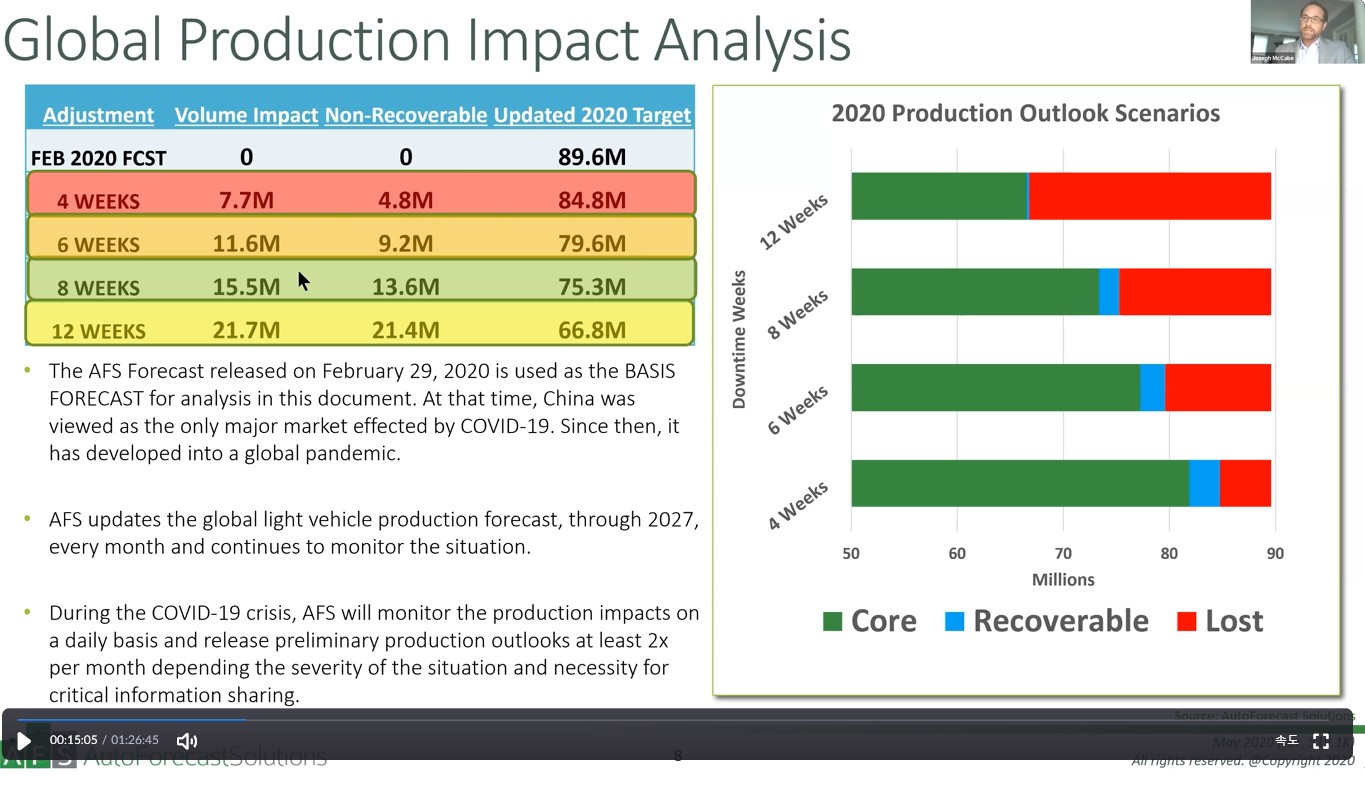The image size is (1365, 792).
Task: Click the Updated 2020 Target header
Action: tap(592, 115)
